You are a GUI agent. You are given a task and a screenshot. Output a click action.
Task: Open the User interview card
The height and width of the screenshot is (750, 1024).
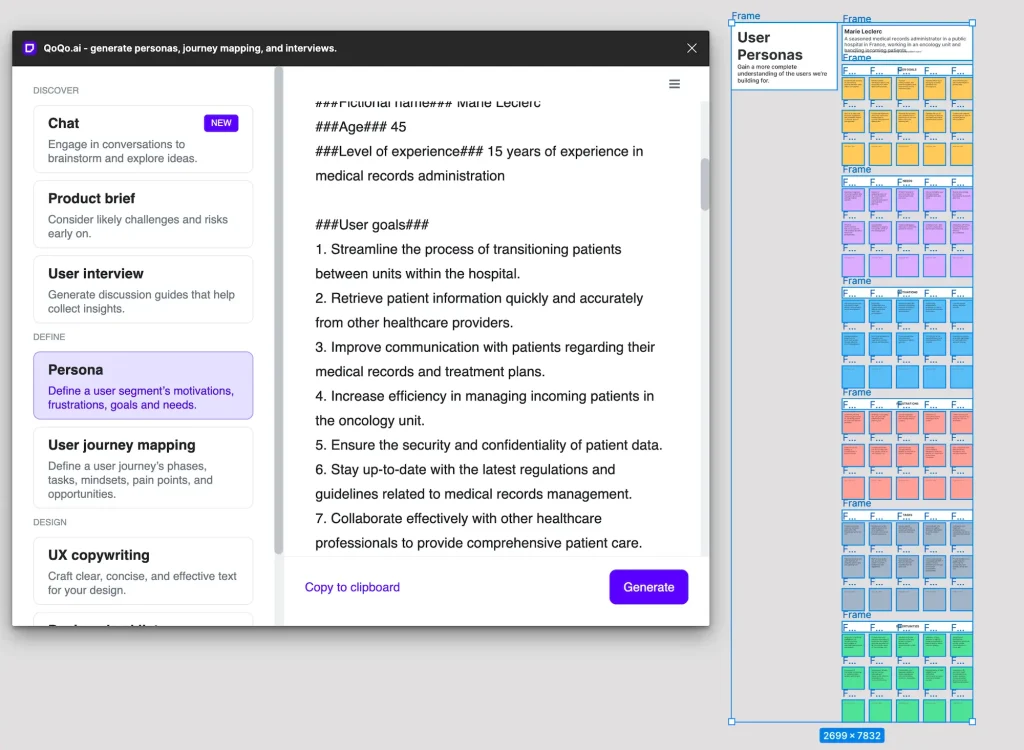pos(143,289)
